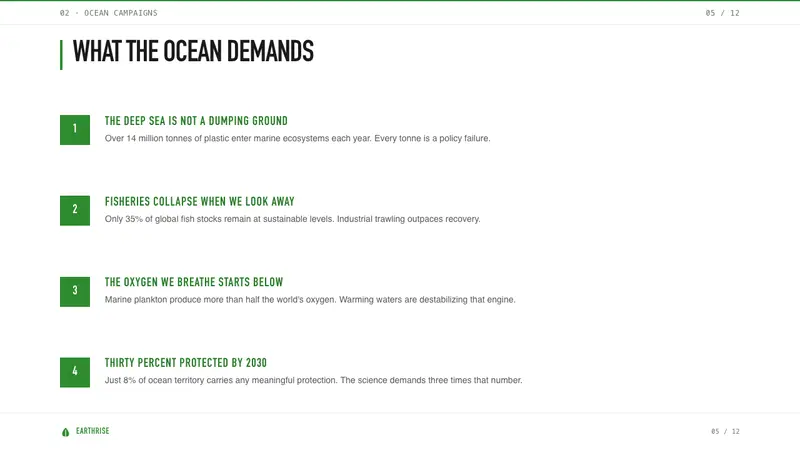Click the green number 4 badge
800x450 pixels.
coord(75,372)
